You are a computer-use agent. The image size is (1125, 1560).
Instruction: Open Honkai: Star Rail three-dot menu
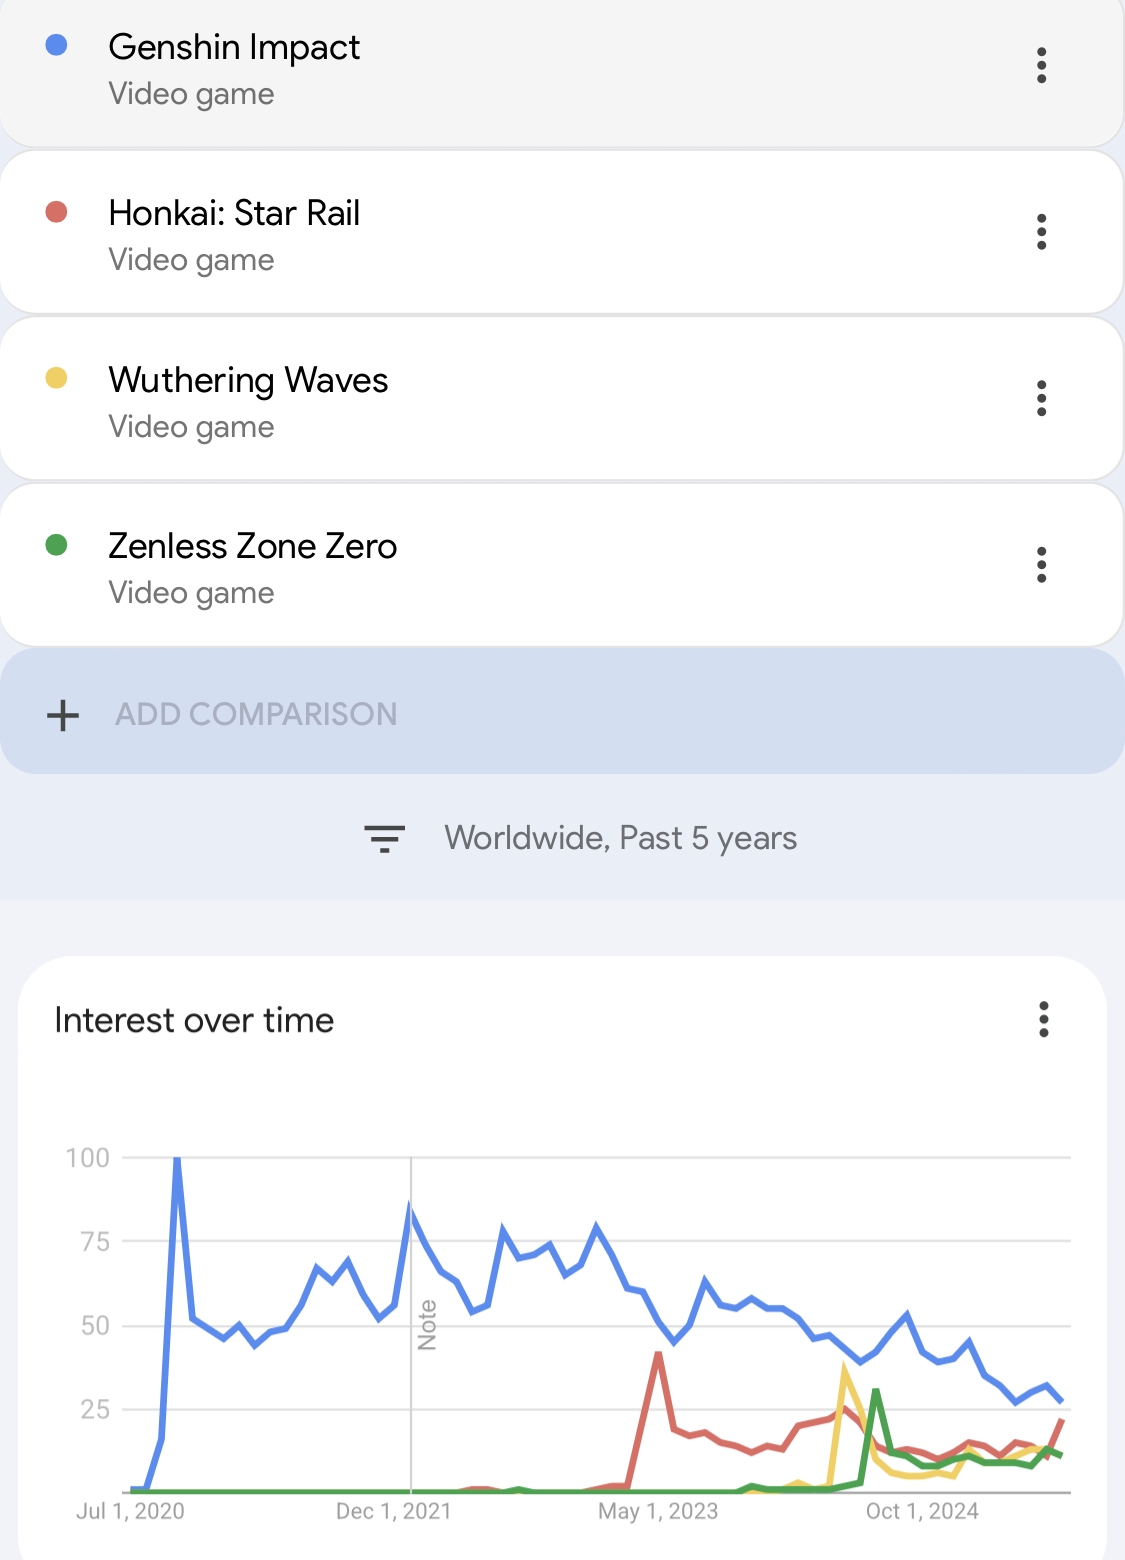pyautogui.click(x=1041, y=231)
